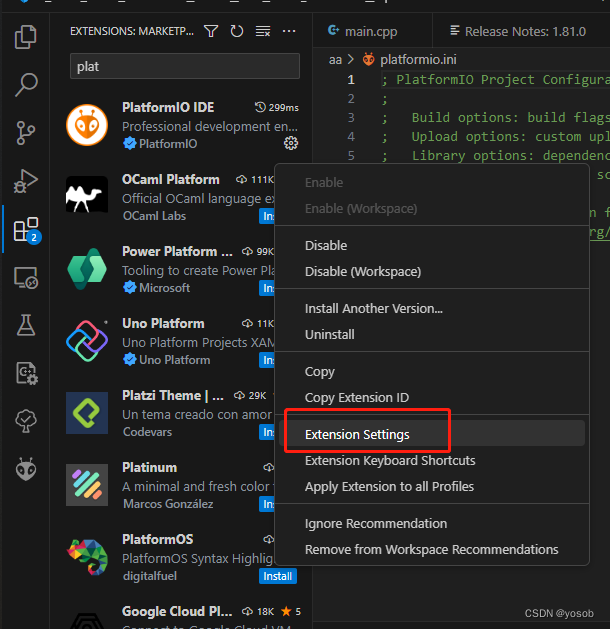Open the Extensions view with badge 2
The height and width of the screenshot is (629, 610).
point(26,230)
